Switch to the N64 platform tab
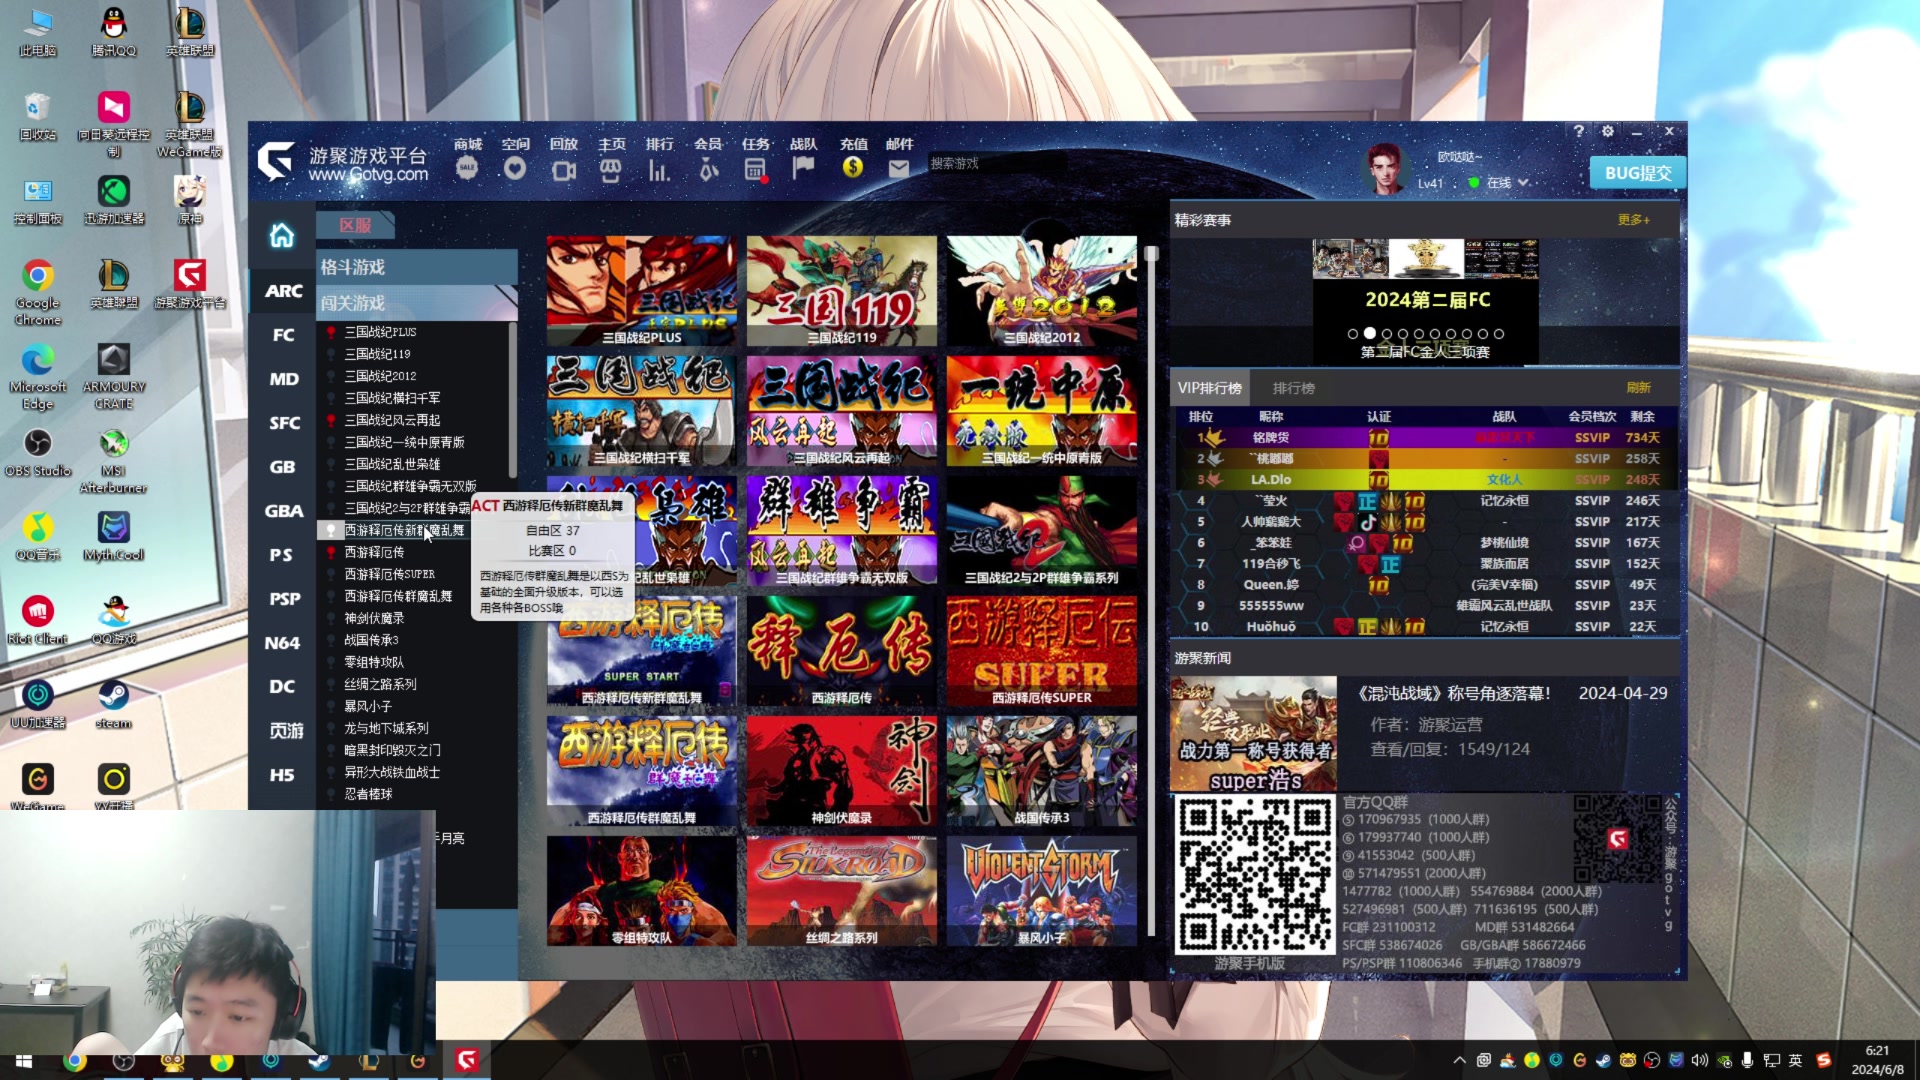The image size is (1920, 1080). coord(283,643)
